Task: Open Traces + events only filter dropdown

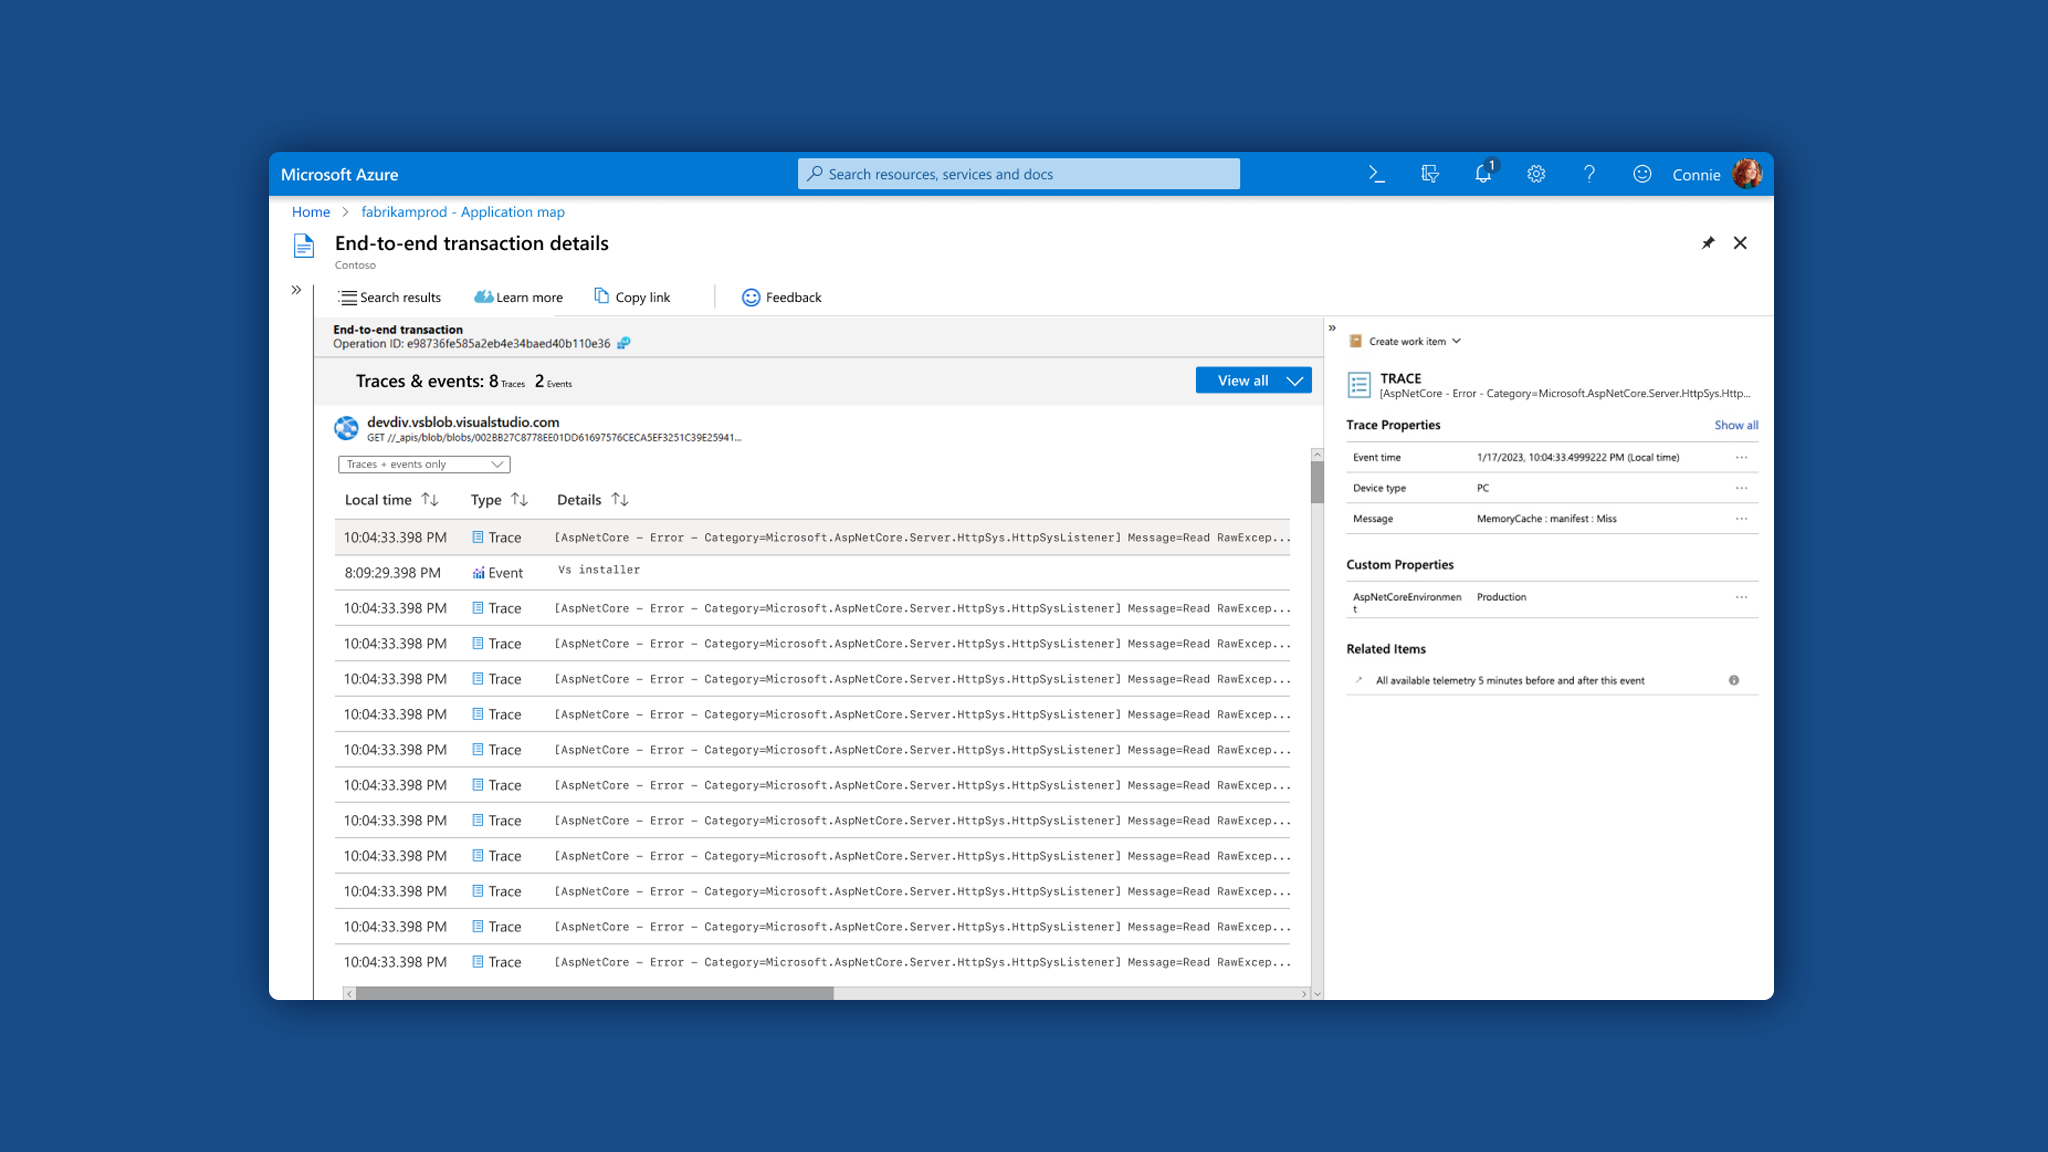Action: [424, 464]
